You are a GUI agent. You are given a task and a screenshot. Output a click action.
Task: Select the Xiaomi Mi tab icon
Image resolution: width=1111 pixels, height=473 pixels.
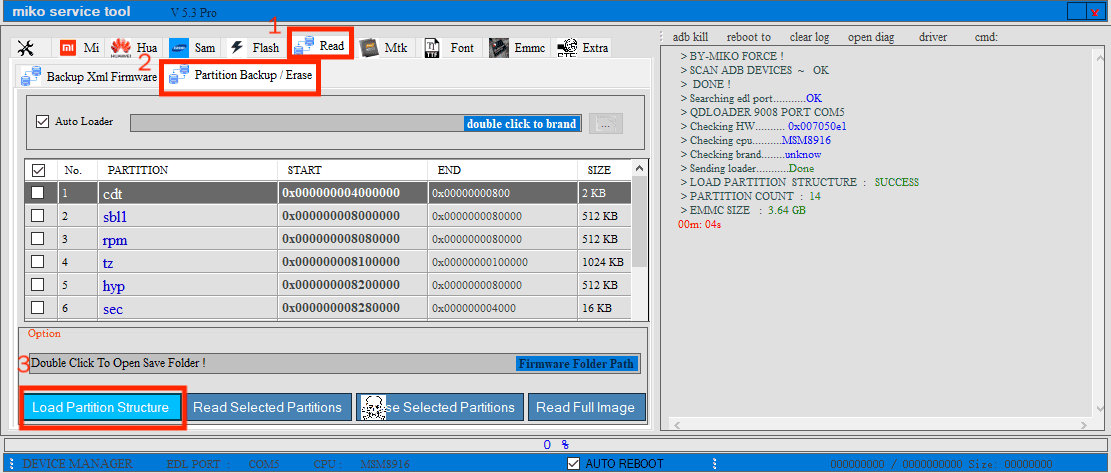pos(67,48)
